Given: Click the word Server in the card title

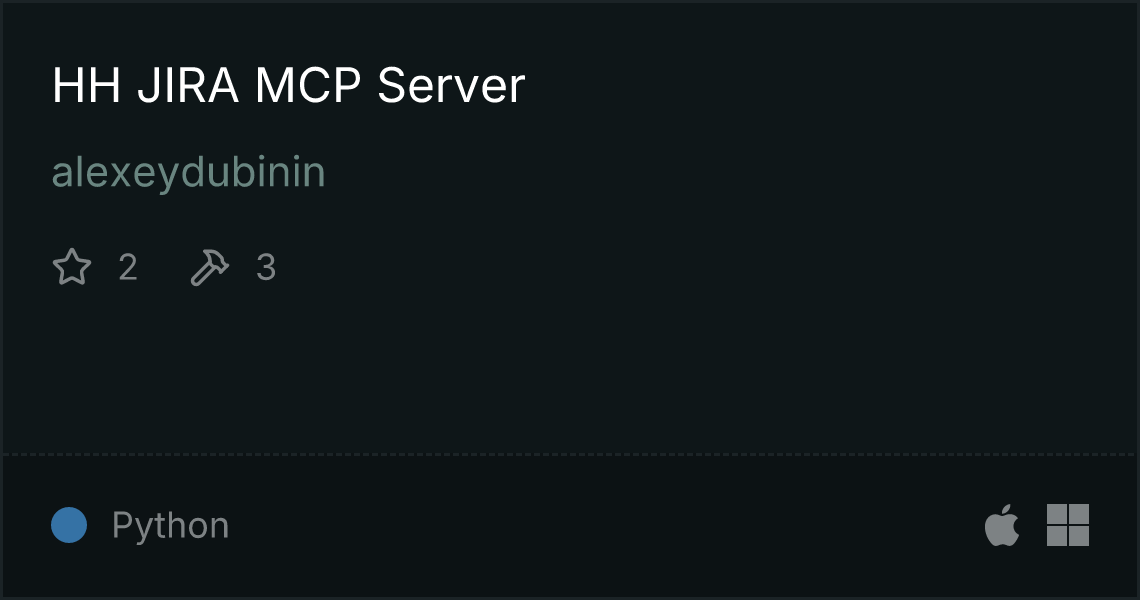Looking at the screenshot, I should click(x=451, y=85).
